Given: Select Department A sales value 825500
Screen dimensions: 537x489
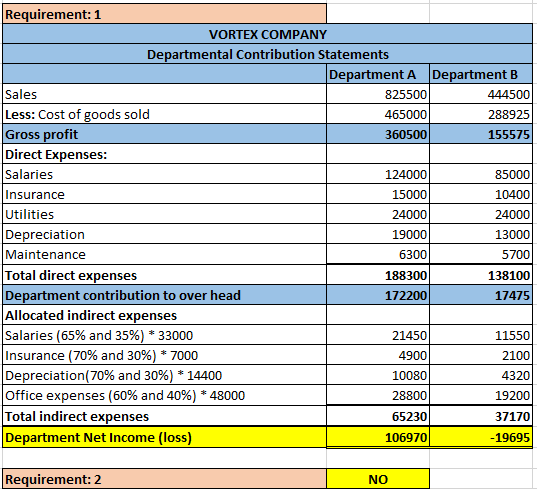Looking at the screenshot, I should (x=378, y=94).
